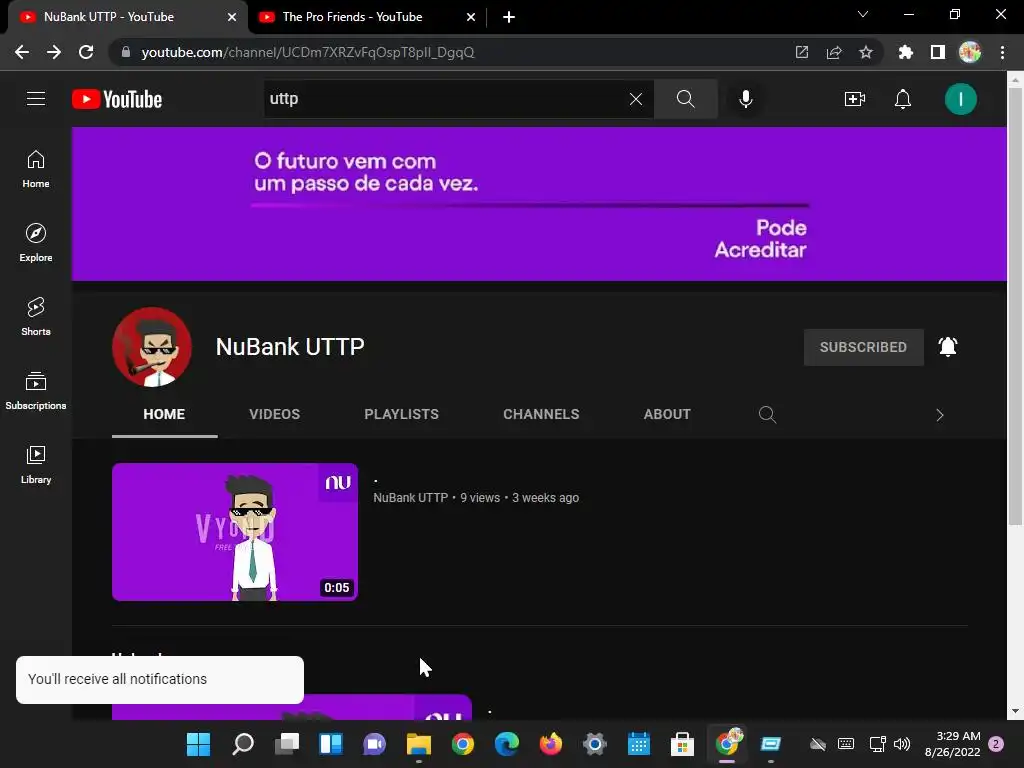The image size is (1024, 768).
Task: Bookmark this page with the star
Action: pyautogui.click(x=865, y=52)
